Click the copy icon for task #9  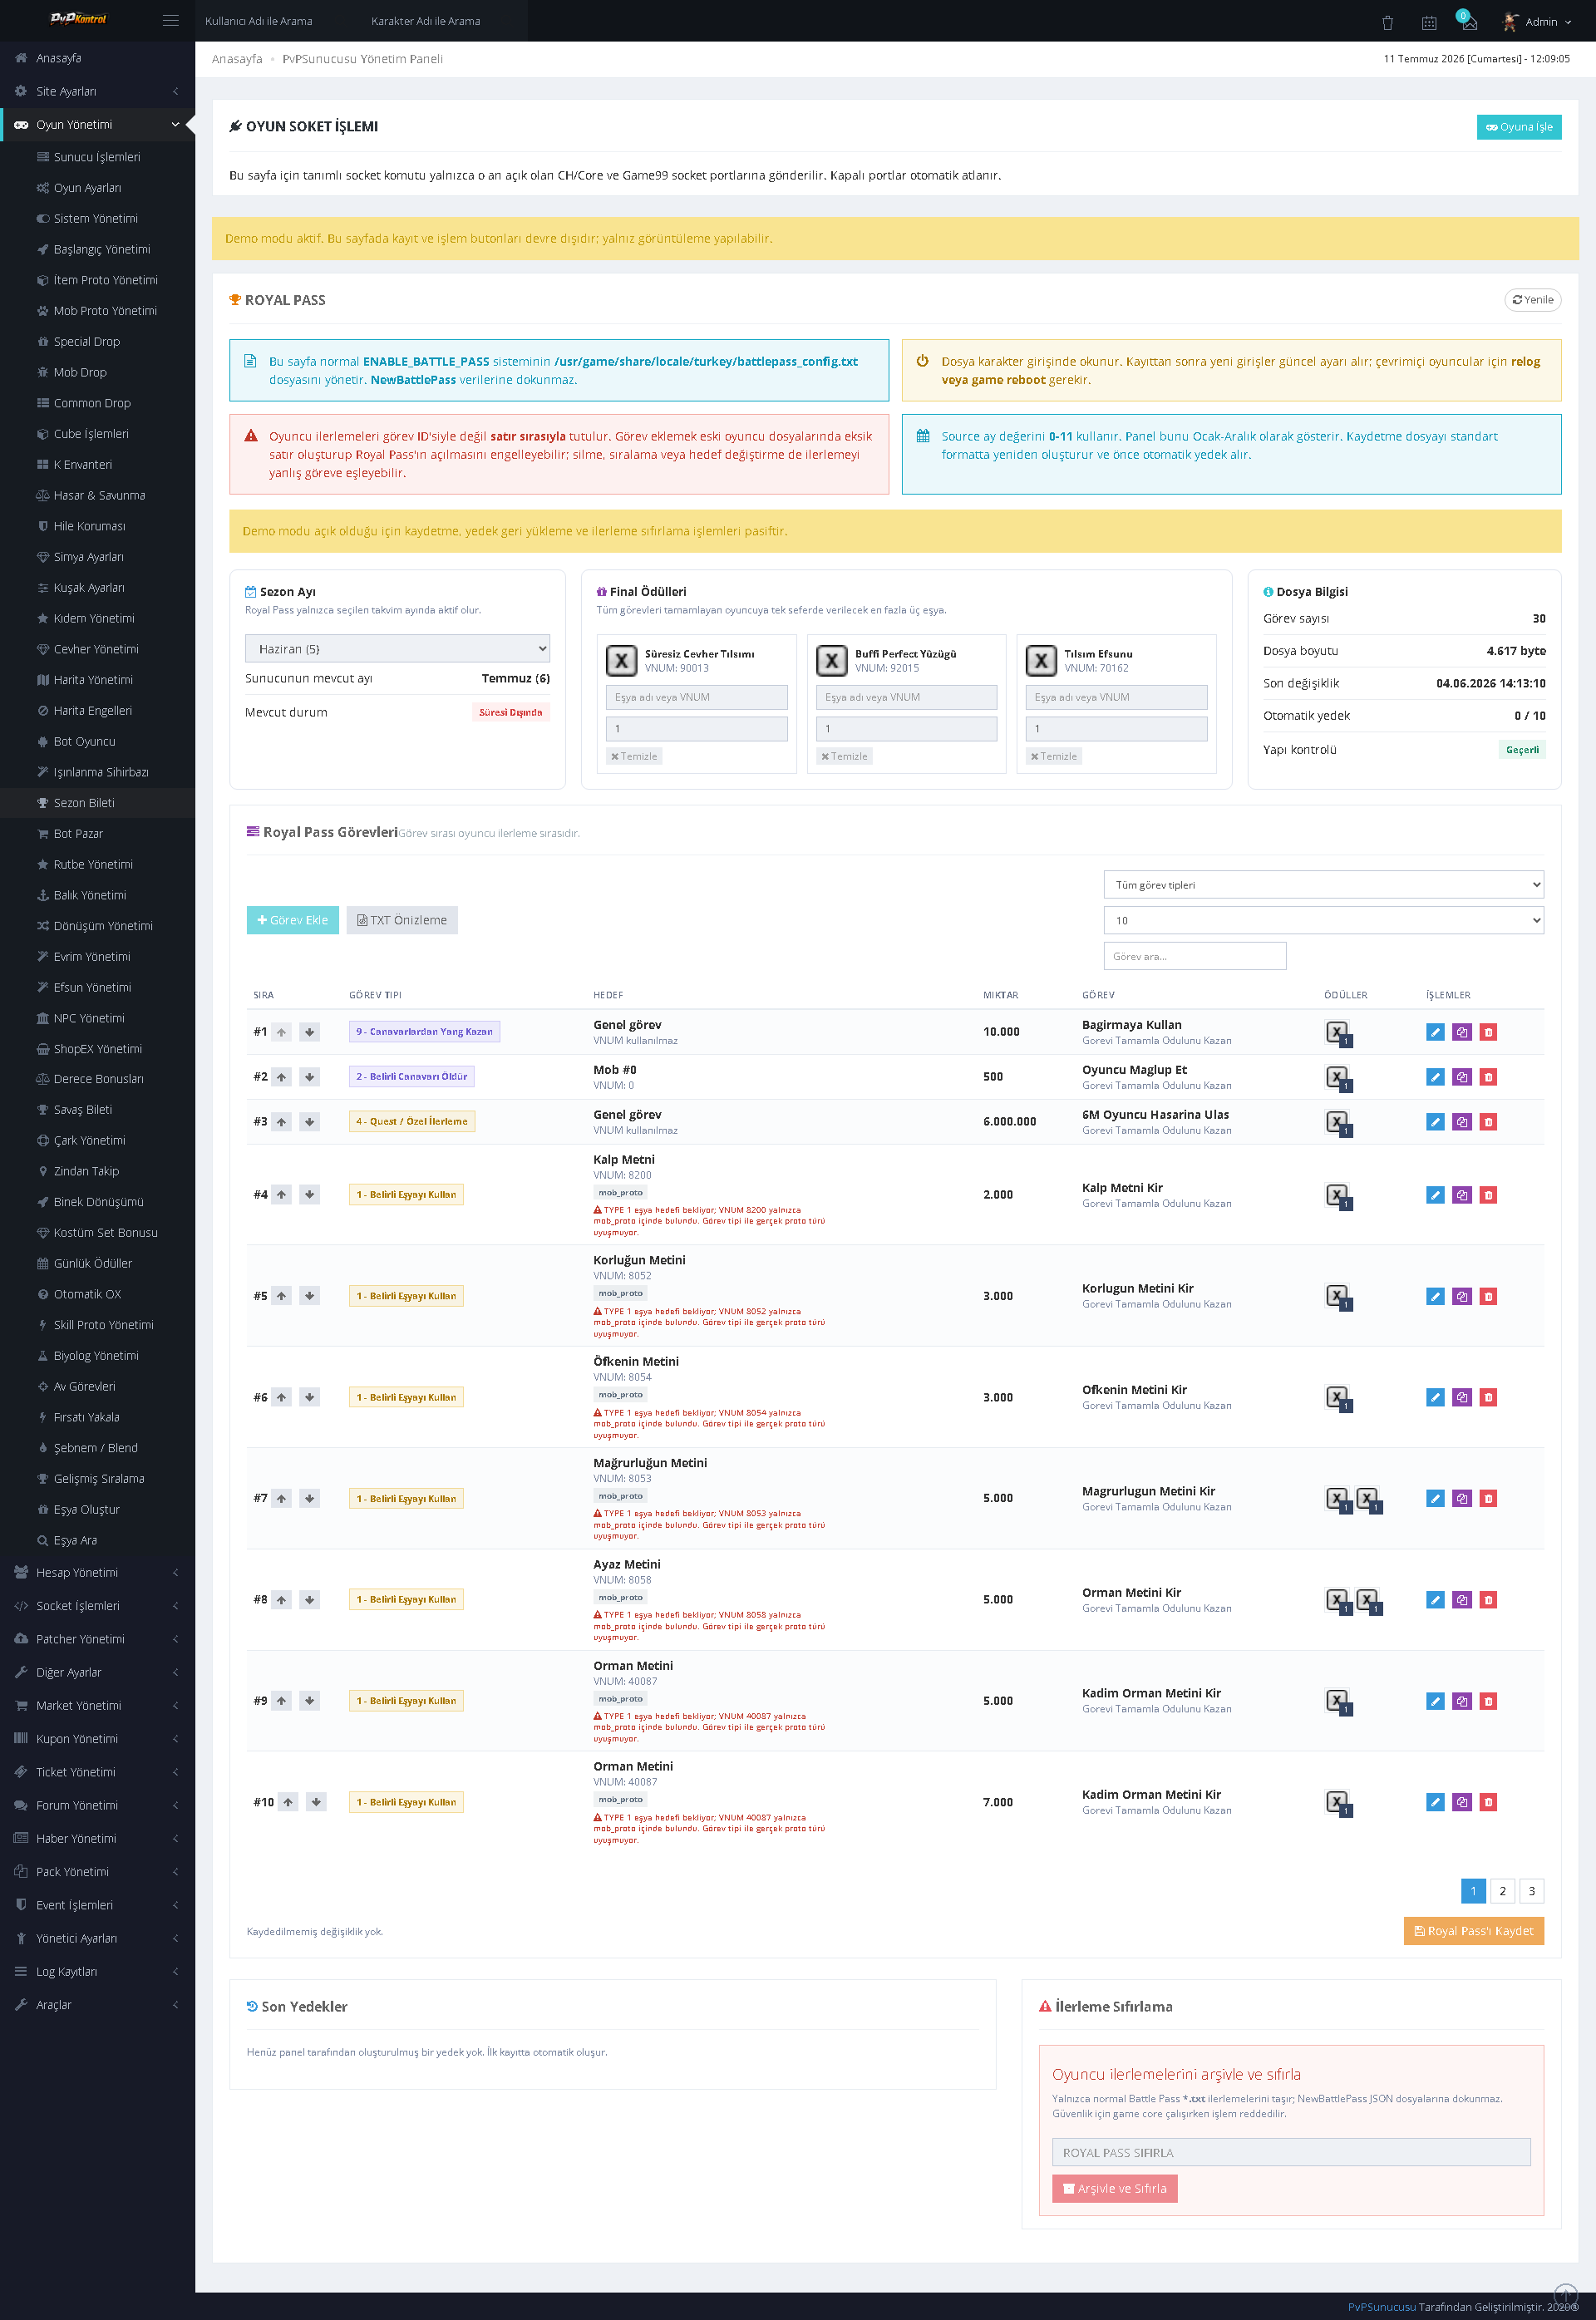tap(1462, 1701)
